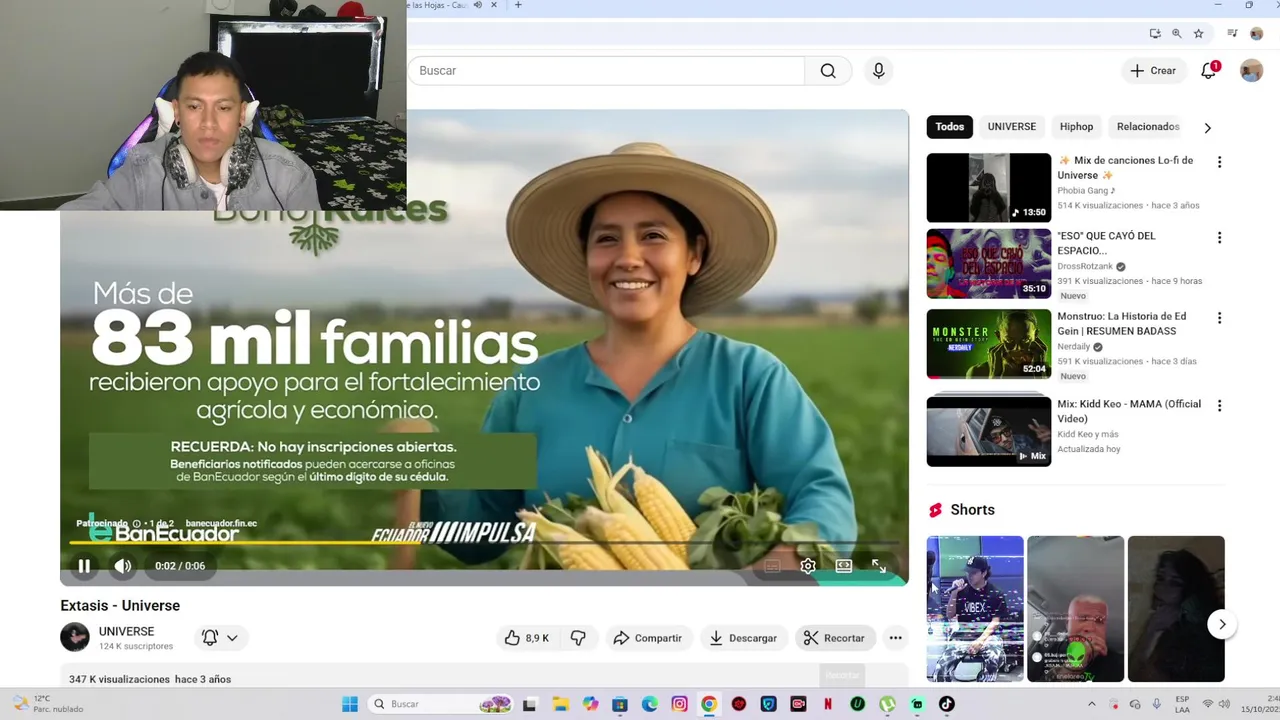1280x720 pixels.
Task: Download video via Descargar button
Action: [x=743, y=638]
